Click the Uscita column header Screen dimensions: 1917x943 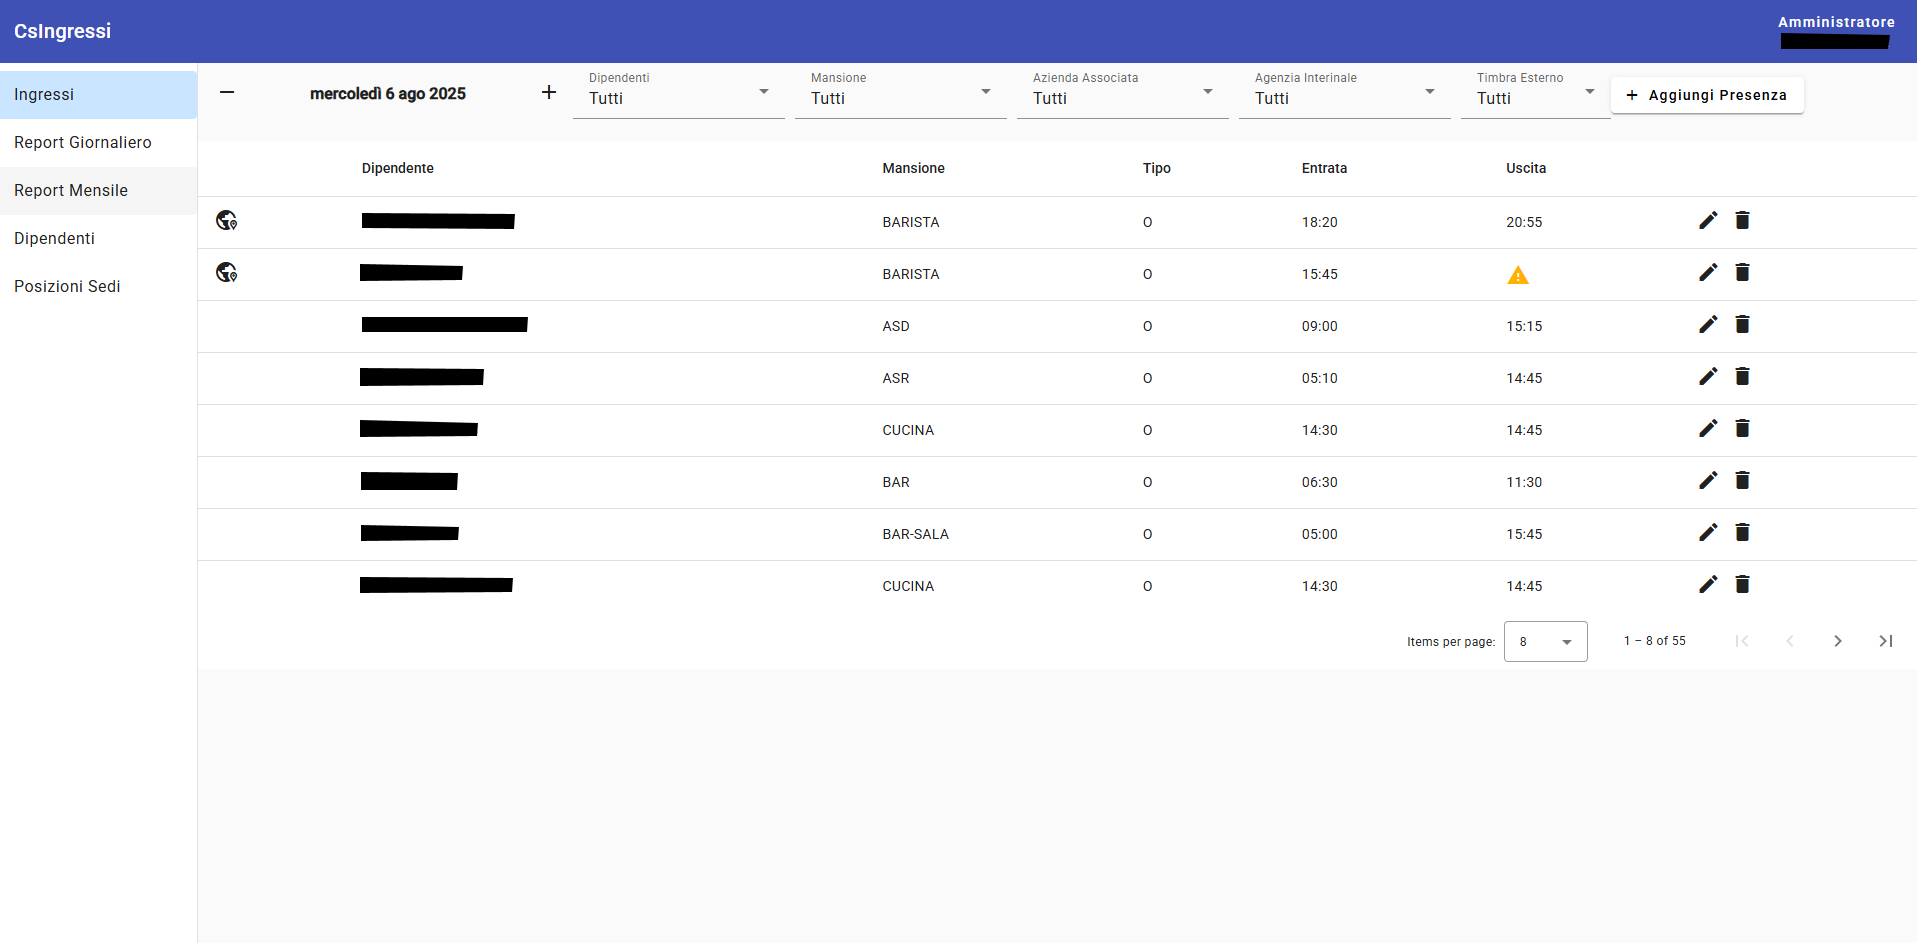[1526, 168]
